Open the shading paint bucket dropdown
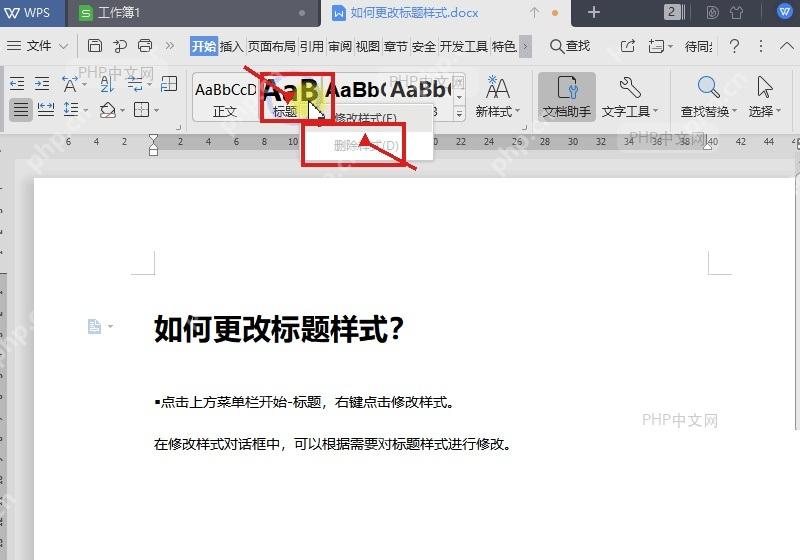This screenshot has height=560, width=800. point(111,109)
